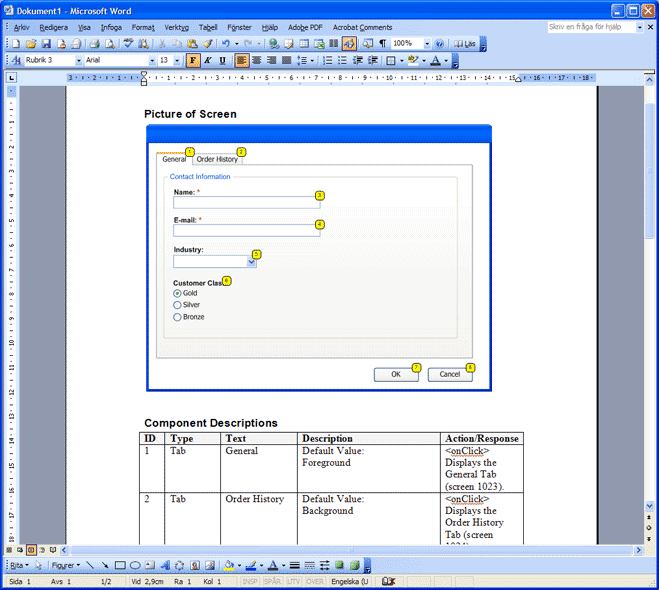
Task: Insert WordArt from the drawing toolbar
Action: (165, 566)
